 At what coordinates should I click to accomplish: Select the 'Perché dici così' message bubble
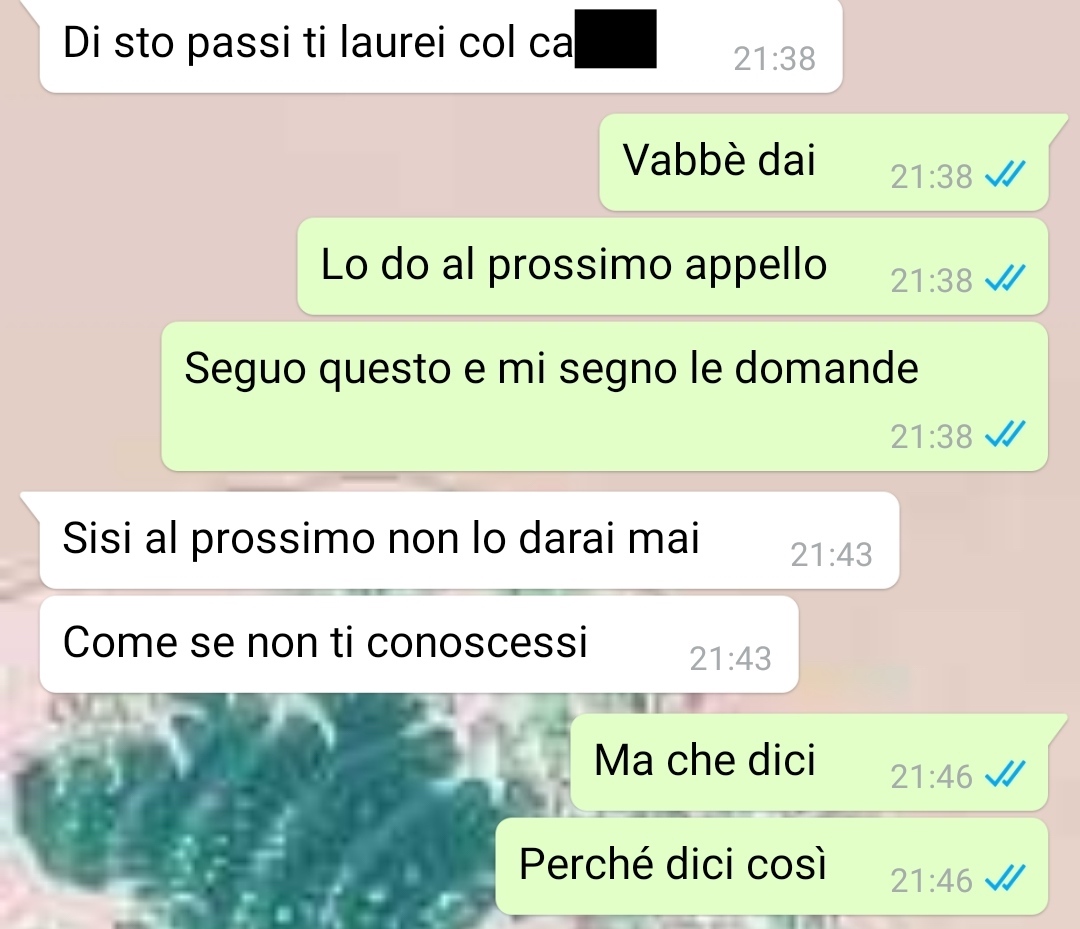coord(771,866)
